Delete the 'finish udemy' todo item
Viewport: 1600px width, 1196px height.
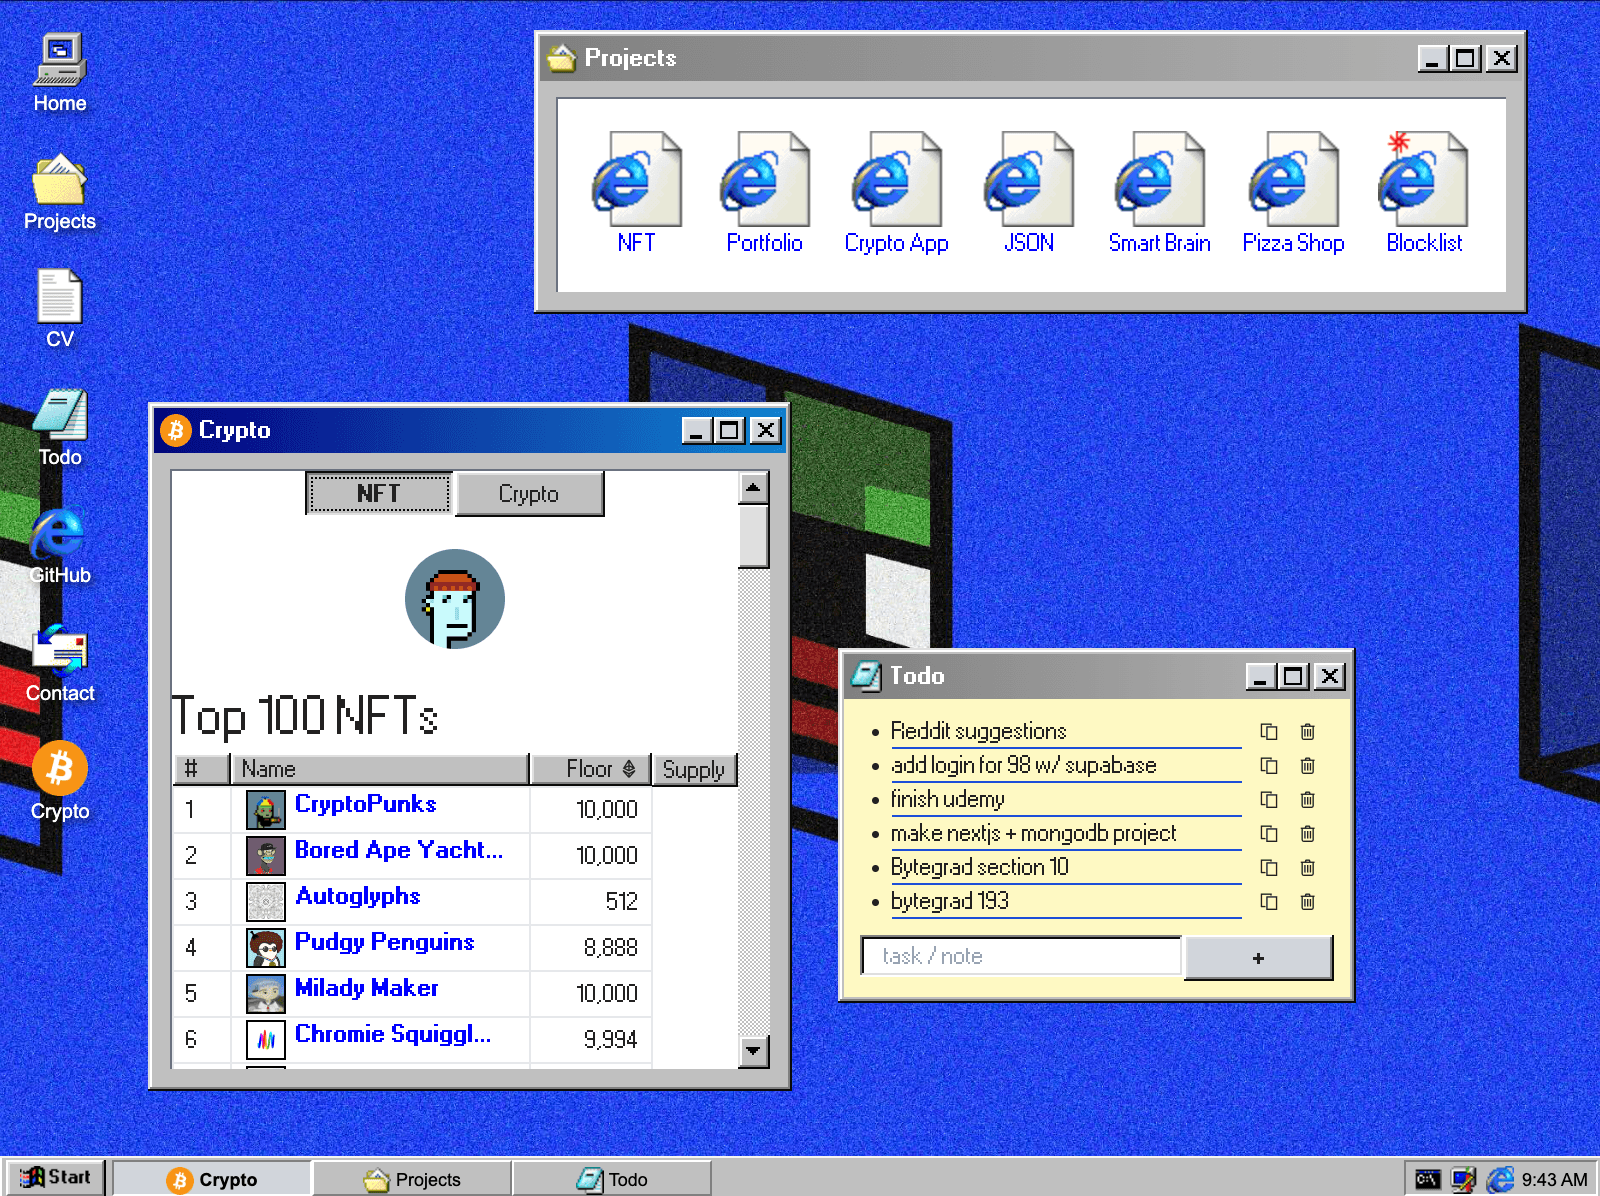[x=1307, y=800]
